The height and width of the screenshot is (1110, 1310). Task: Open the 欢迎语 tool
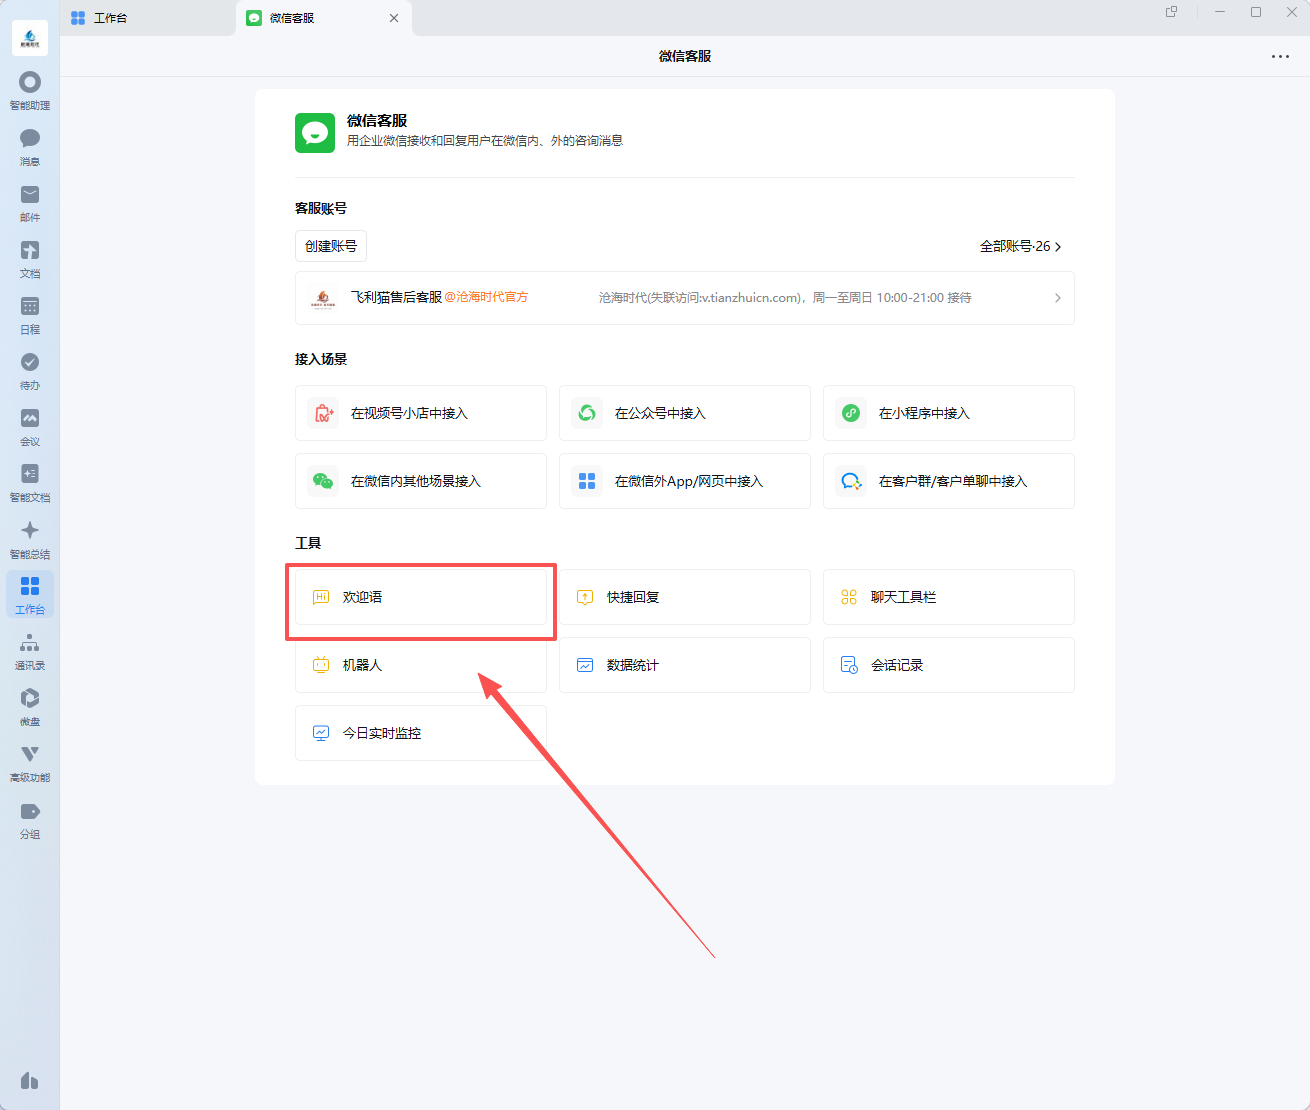coord(421,597)
